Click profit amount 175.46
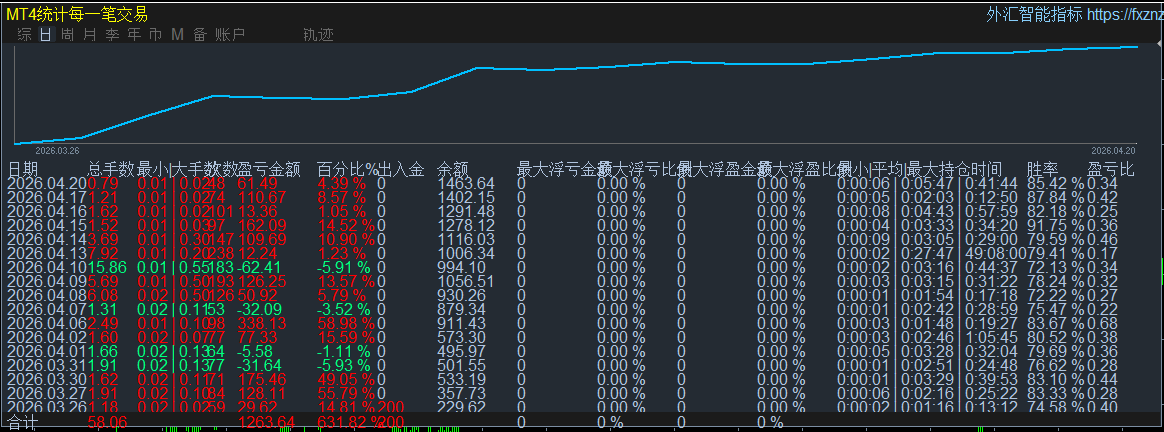 [x=262, y=380]
